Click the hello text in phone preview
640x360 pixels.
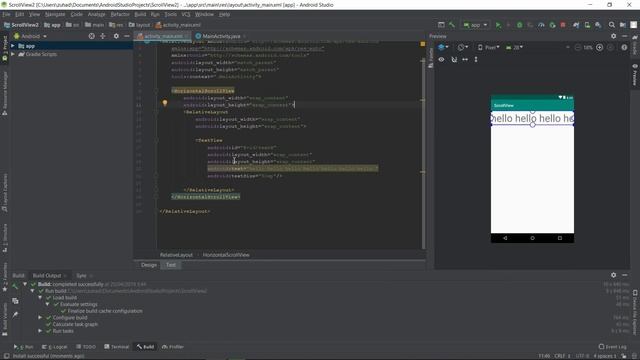[x=532, y=118]
